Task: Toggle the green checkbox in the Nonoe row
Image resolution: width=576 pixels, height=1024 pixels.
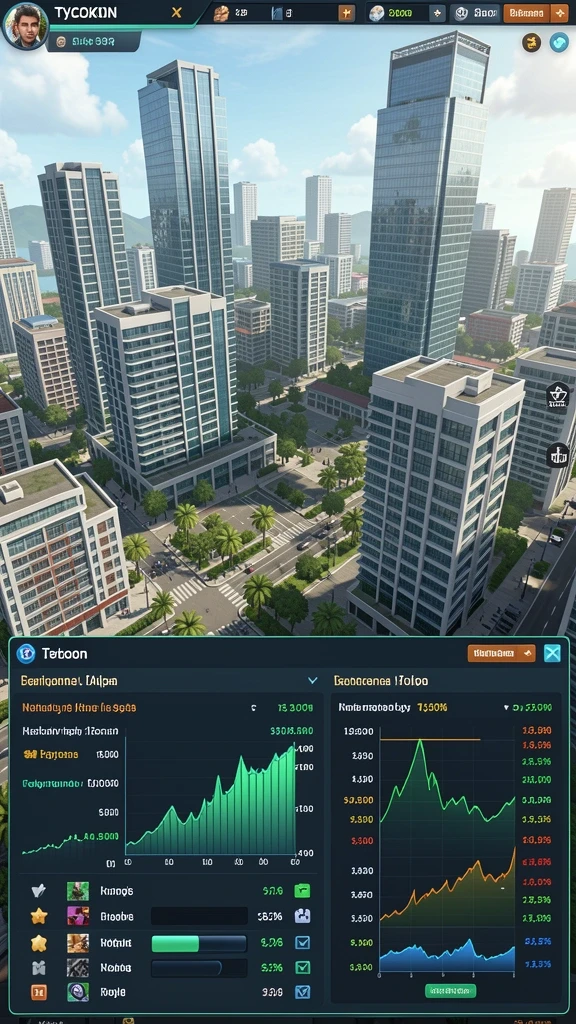Action: tap(302, 967)
